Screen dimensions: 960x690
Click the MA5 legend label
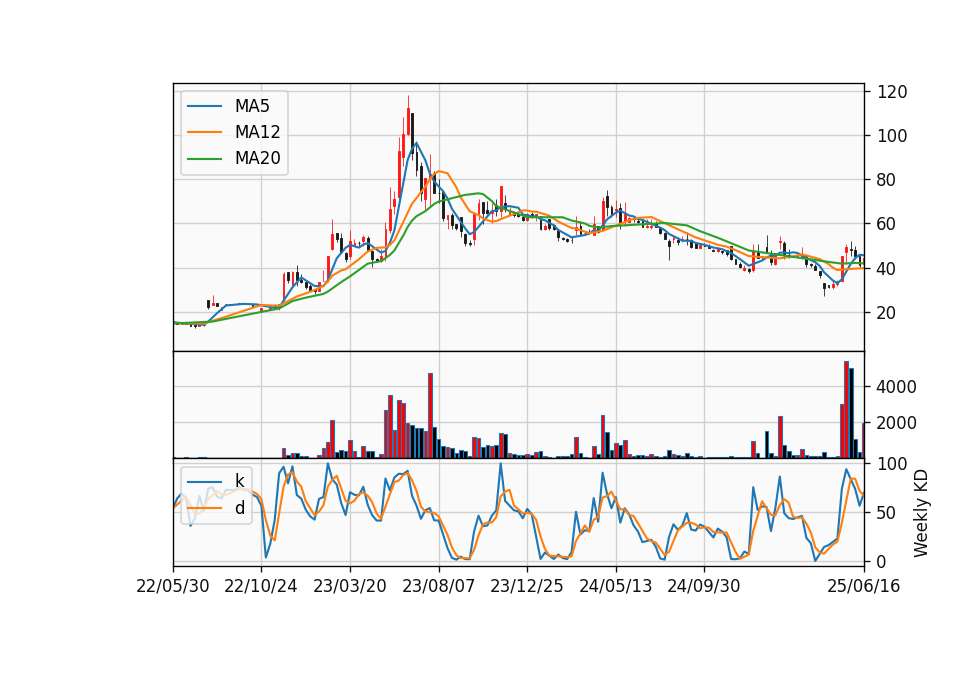[252, 106]
